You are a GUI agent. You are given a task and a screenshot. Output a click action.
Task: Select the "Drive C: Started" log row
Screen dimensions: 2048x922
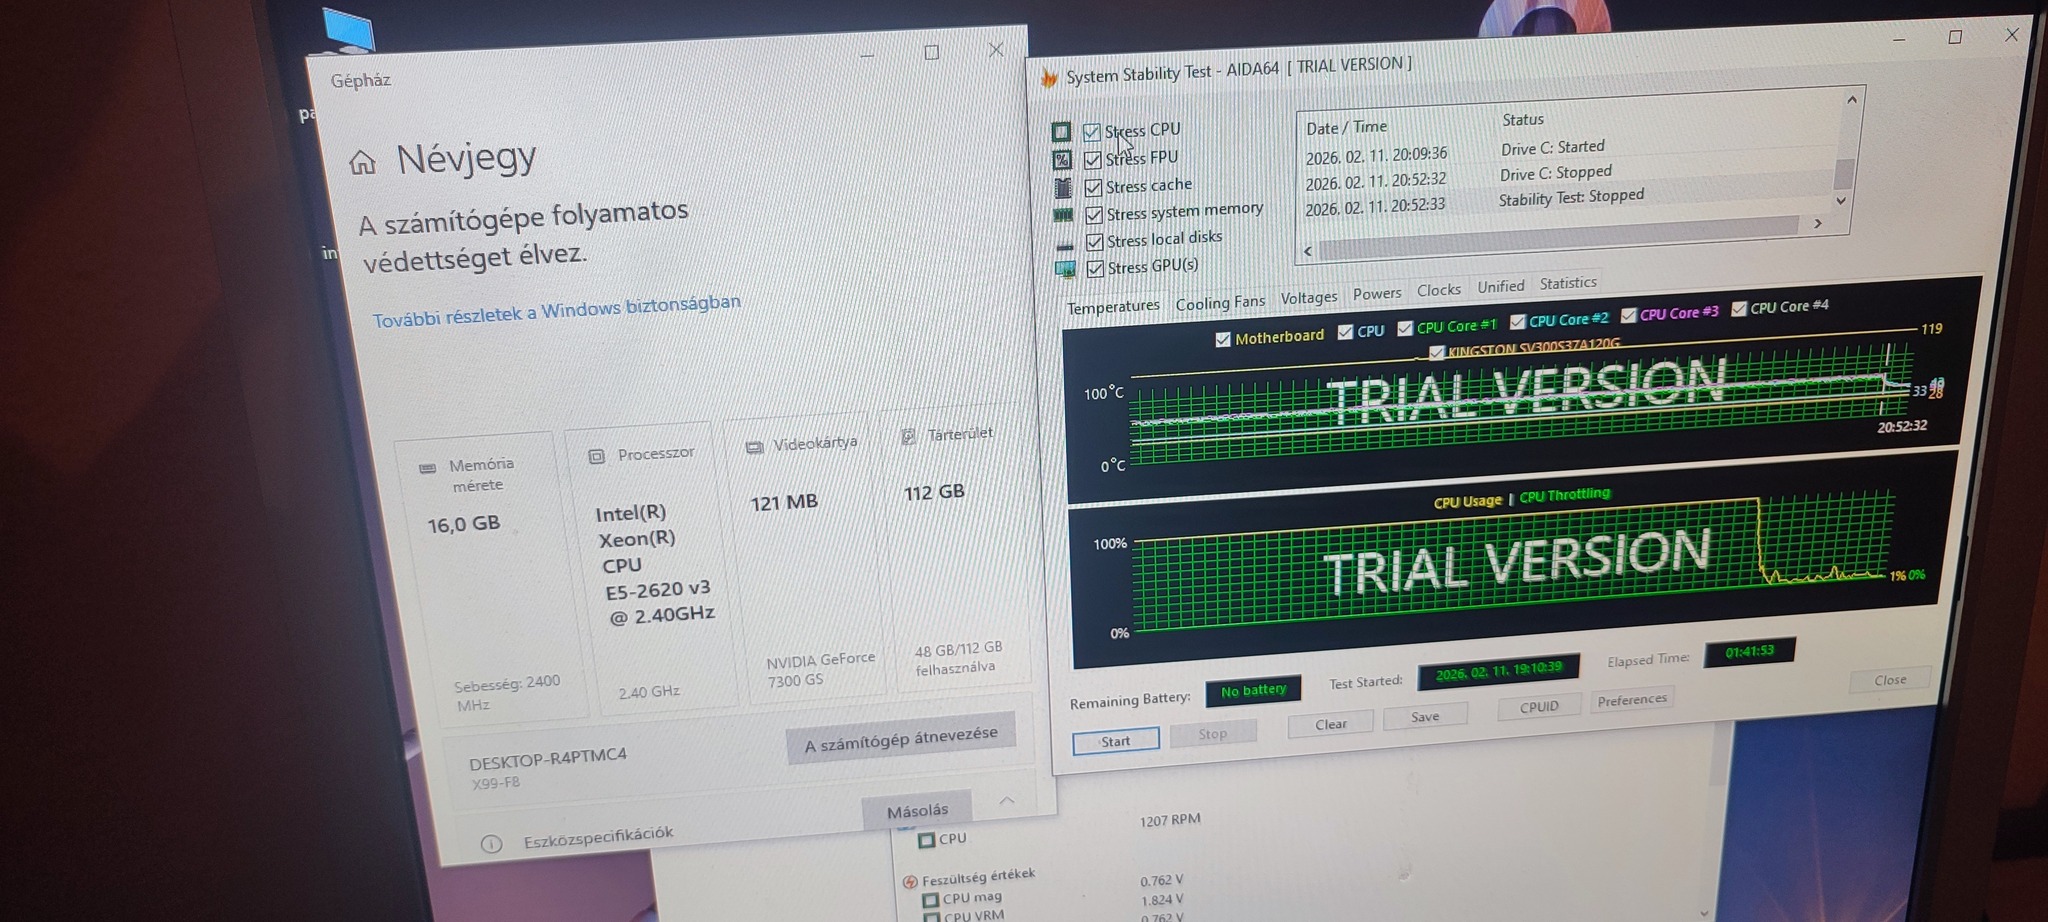coord(1552,148)
